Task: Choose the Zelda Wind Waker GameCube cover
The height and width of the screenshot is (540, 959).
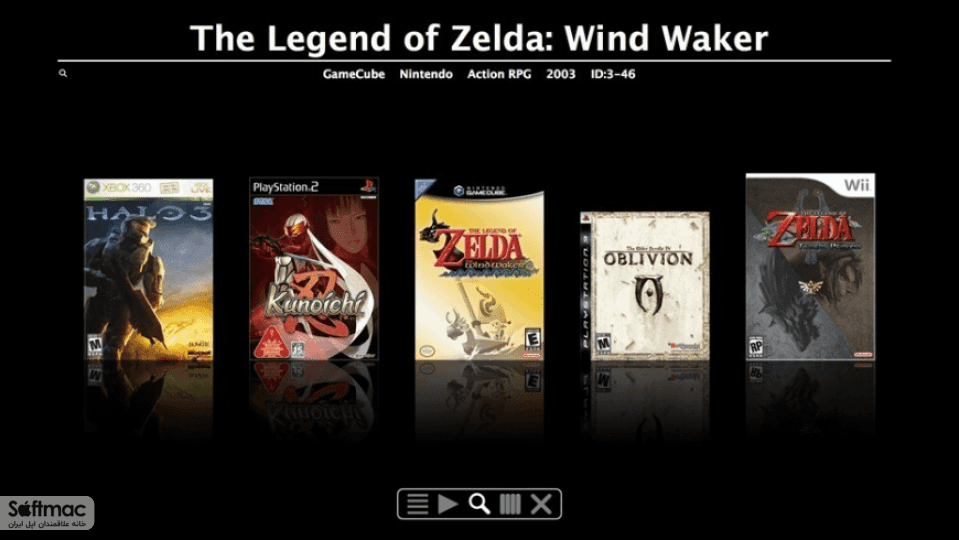Action: pos(479,269)
